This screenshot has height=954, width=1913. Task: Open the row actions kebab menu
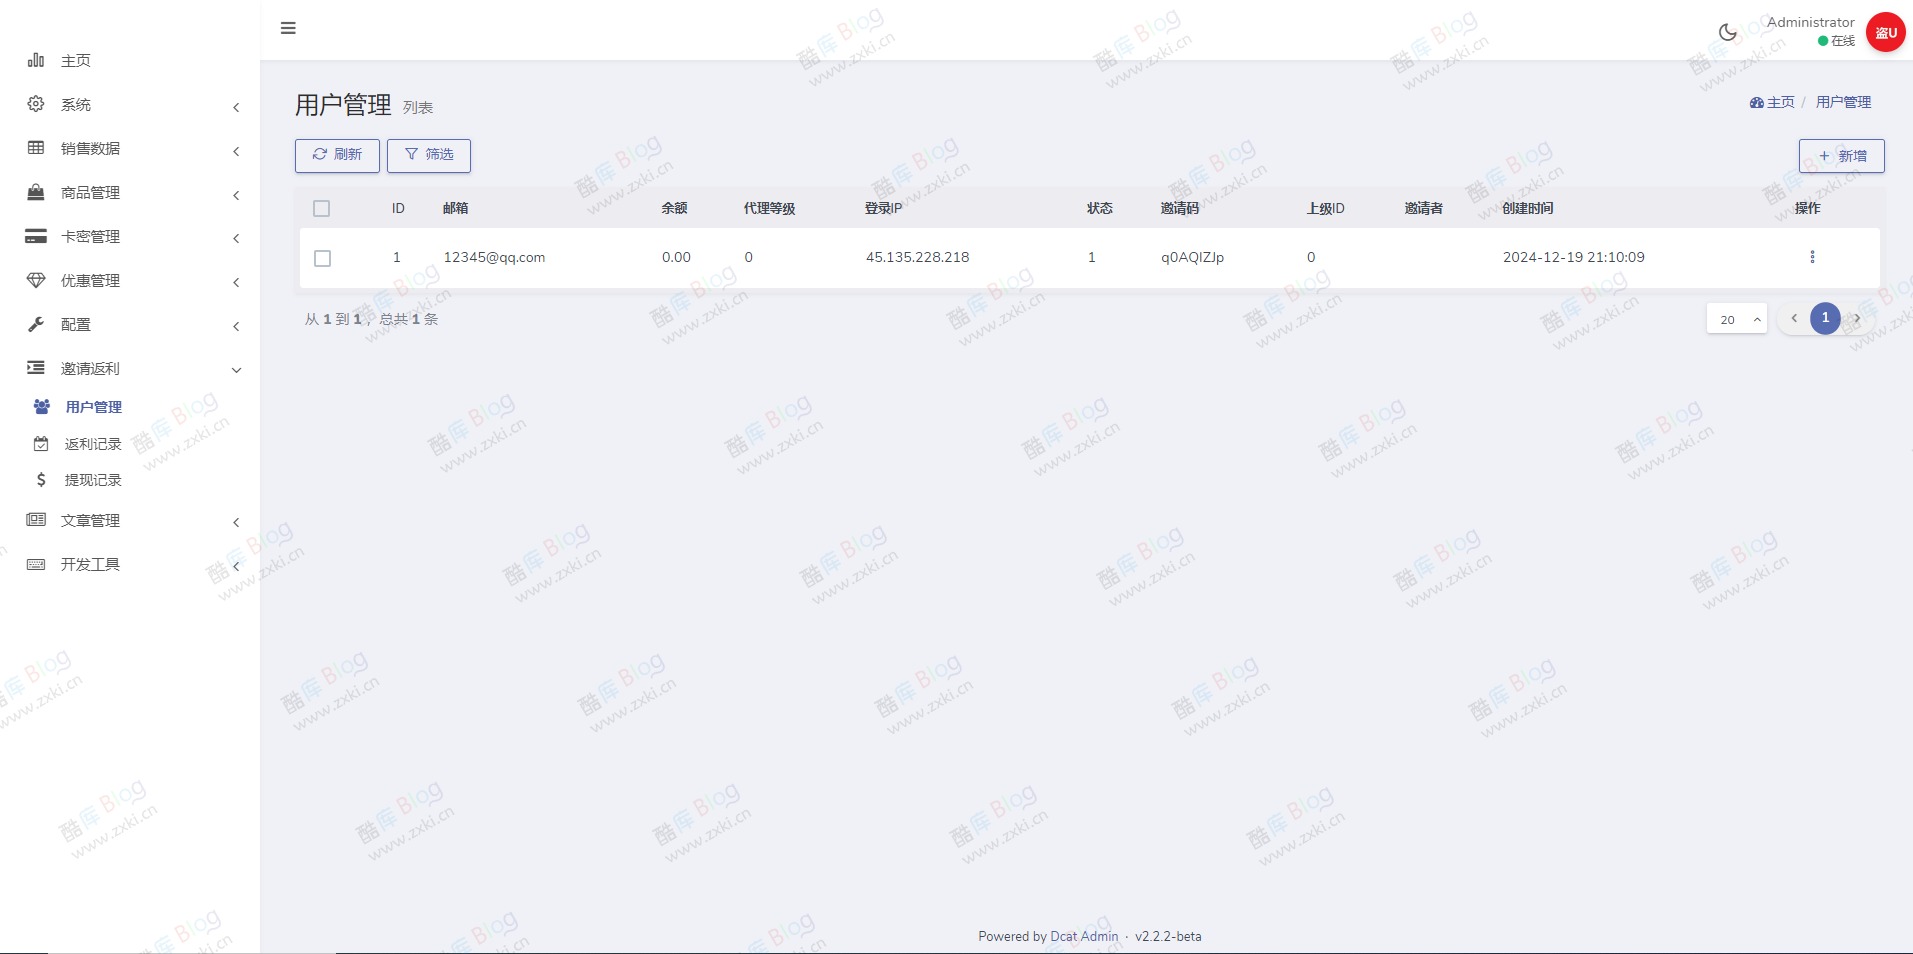[x=1812, y=257]
